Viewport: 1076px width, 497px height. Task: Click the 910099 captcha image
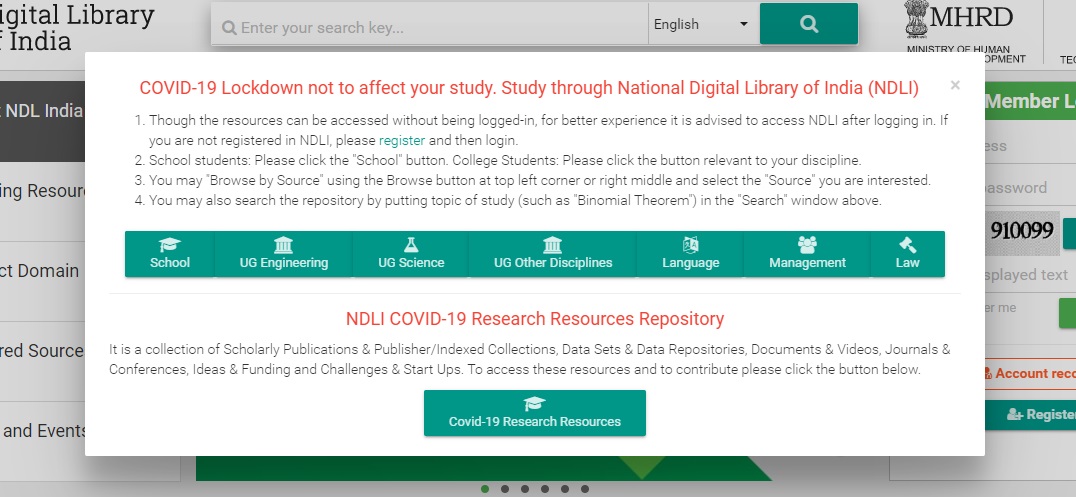(x=1022, y=231)
